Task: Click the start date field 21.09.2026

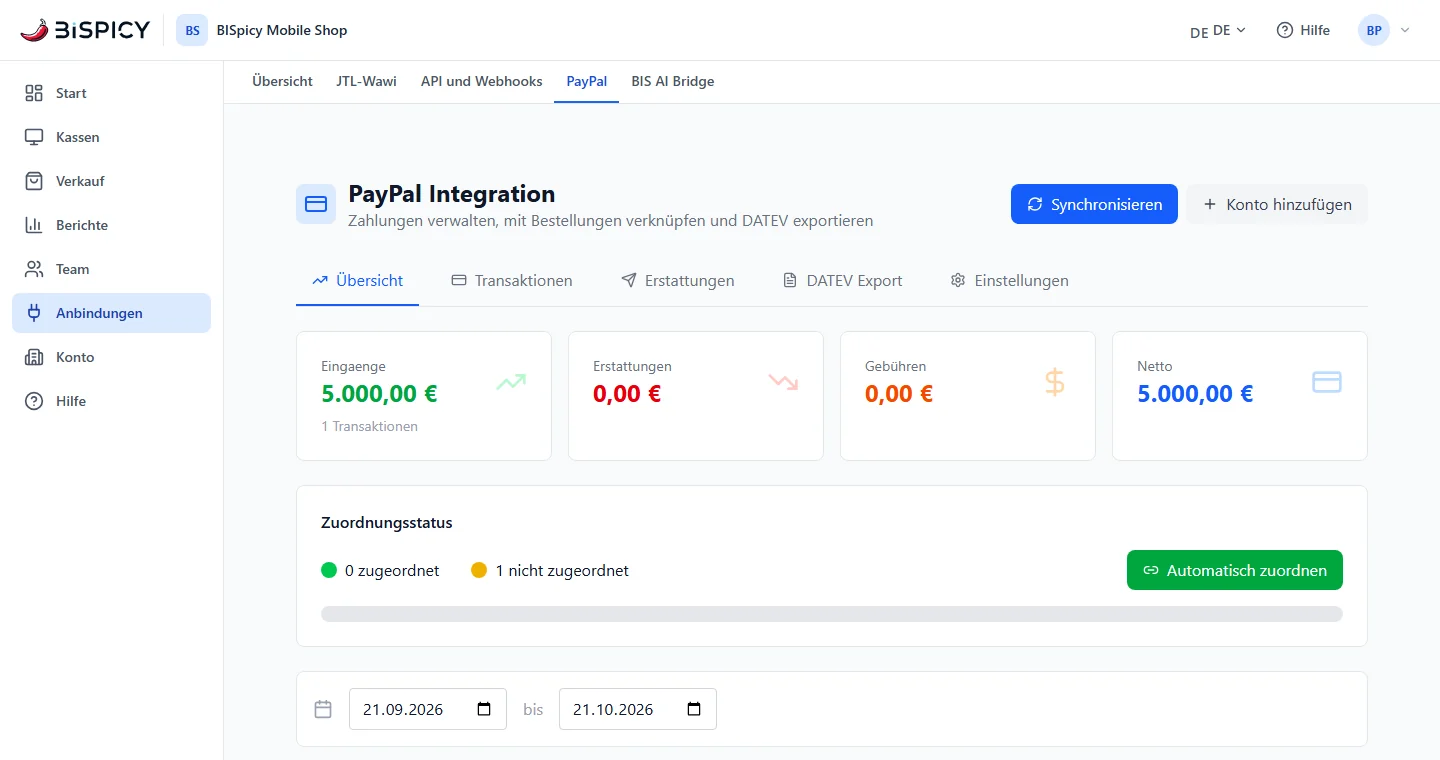Action: click(428, 709)
